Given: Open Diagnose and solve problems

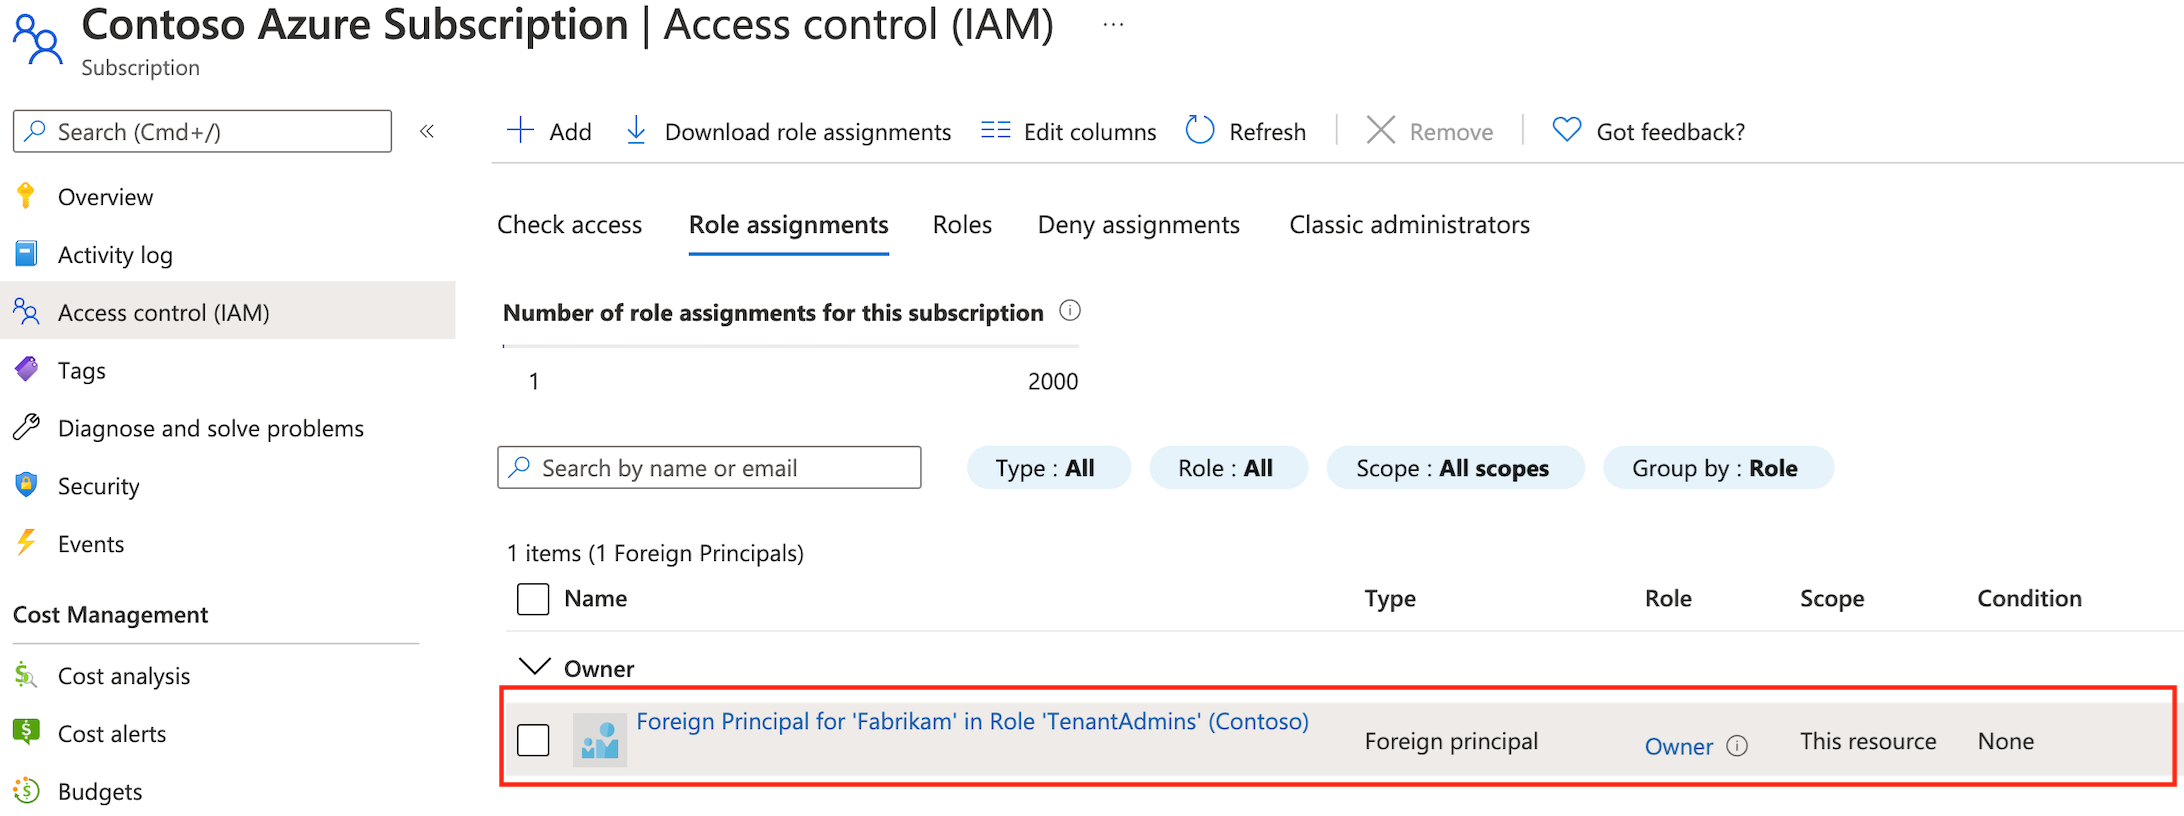Looking at the screenshot, I should click(x=210, y=427).
